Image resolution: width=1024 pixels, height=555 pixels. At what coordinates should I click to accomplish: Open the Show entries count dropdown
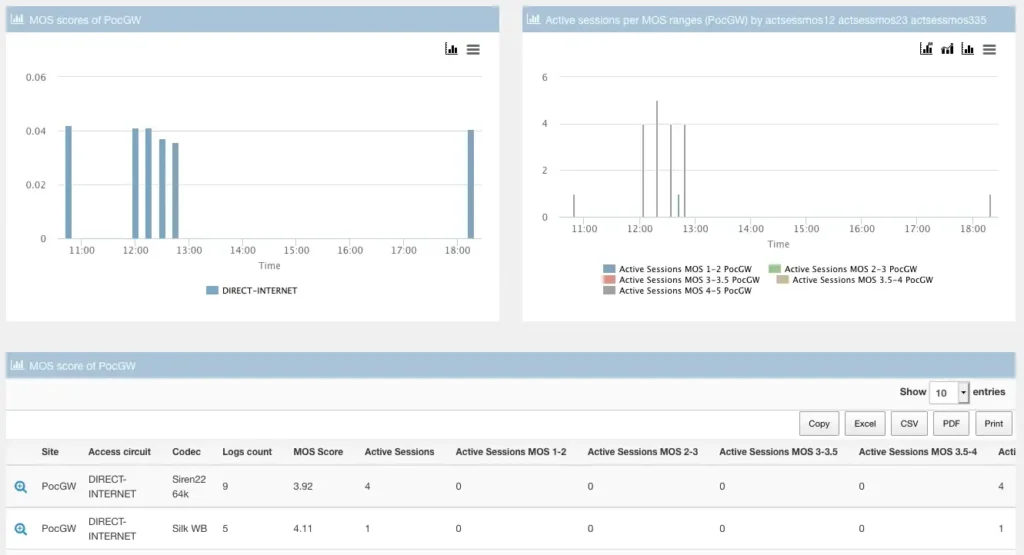click(x=949, y=393)
